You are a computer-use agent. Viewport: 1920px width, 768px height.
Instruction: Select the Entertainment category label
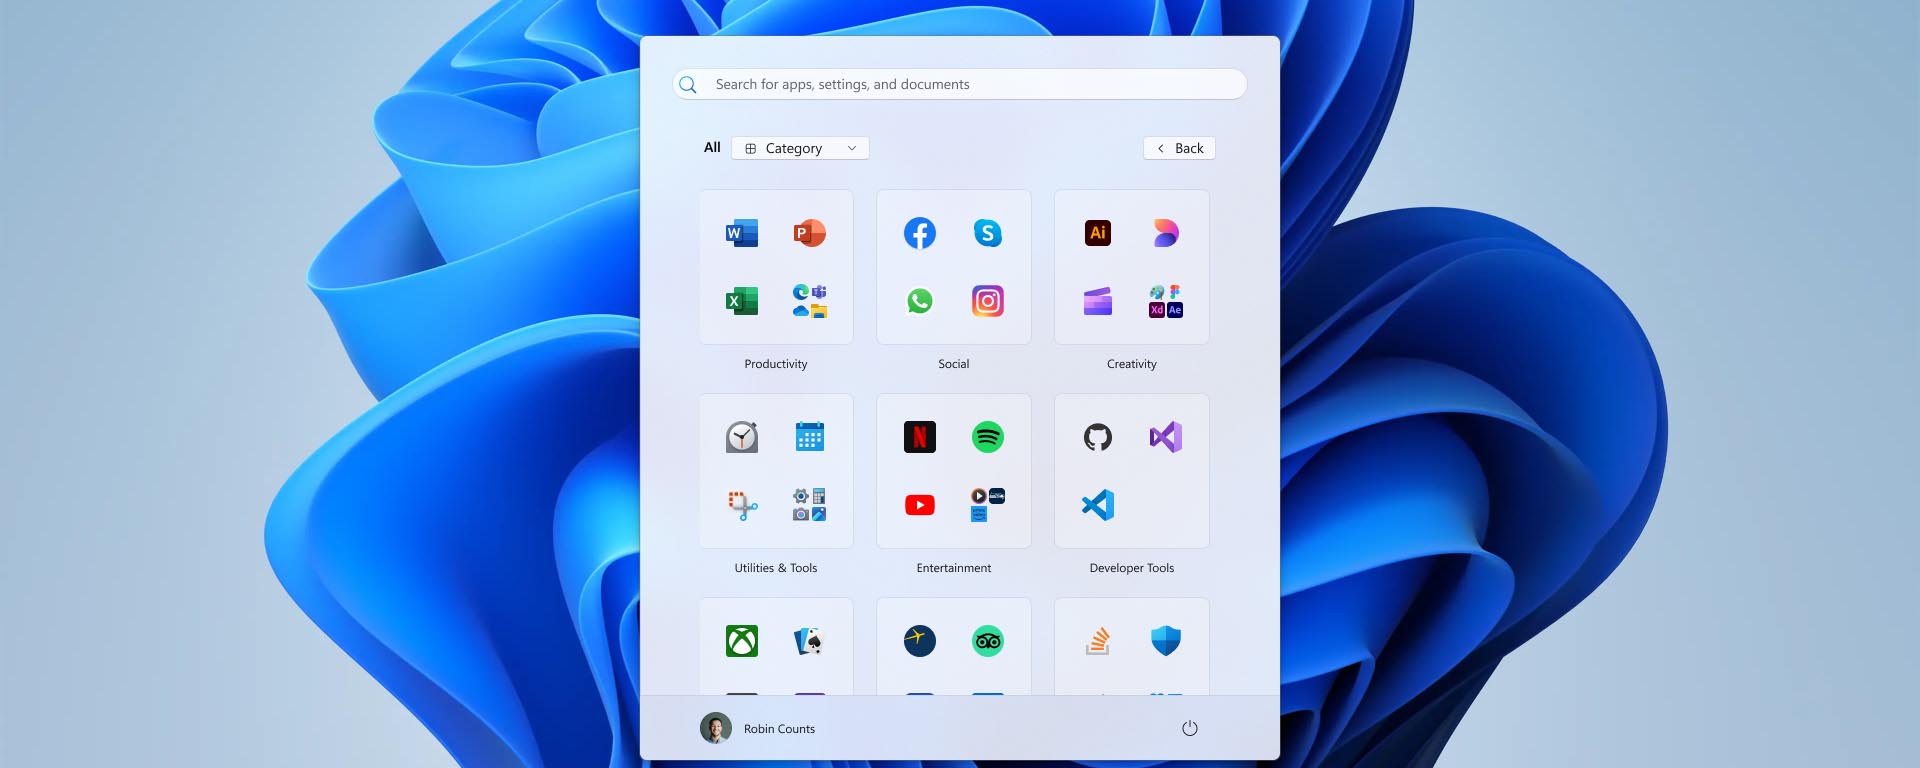[954, 568]
